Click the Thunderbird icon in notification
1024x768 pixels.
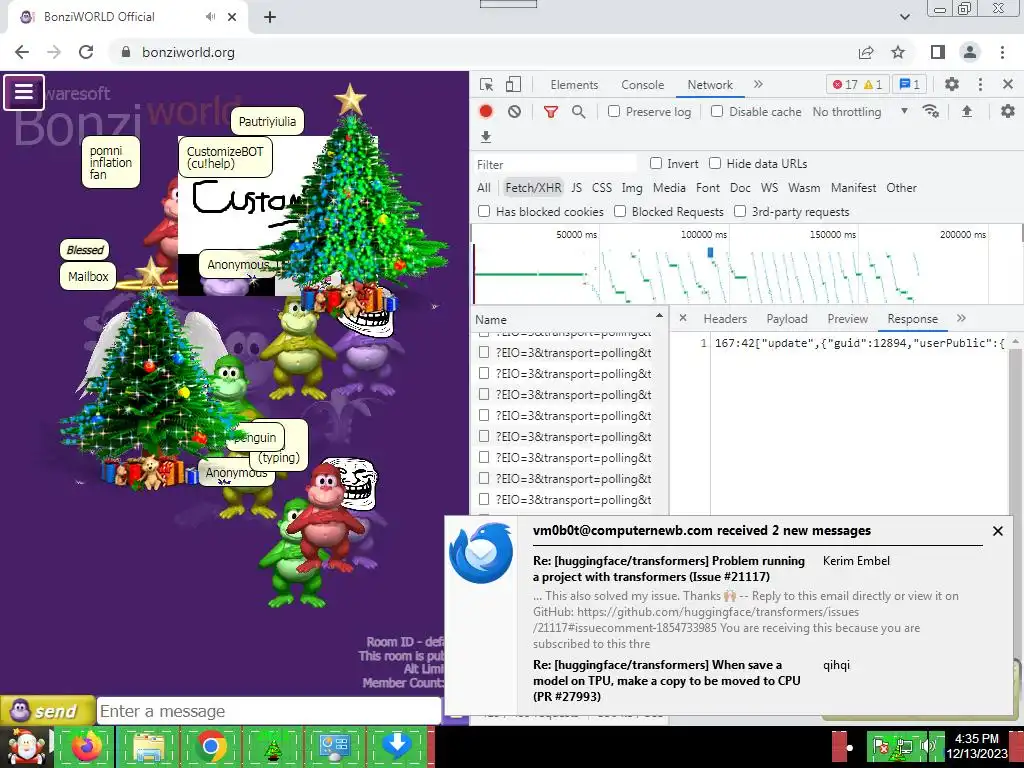[x=481, y=552]
